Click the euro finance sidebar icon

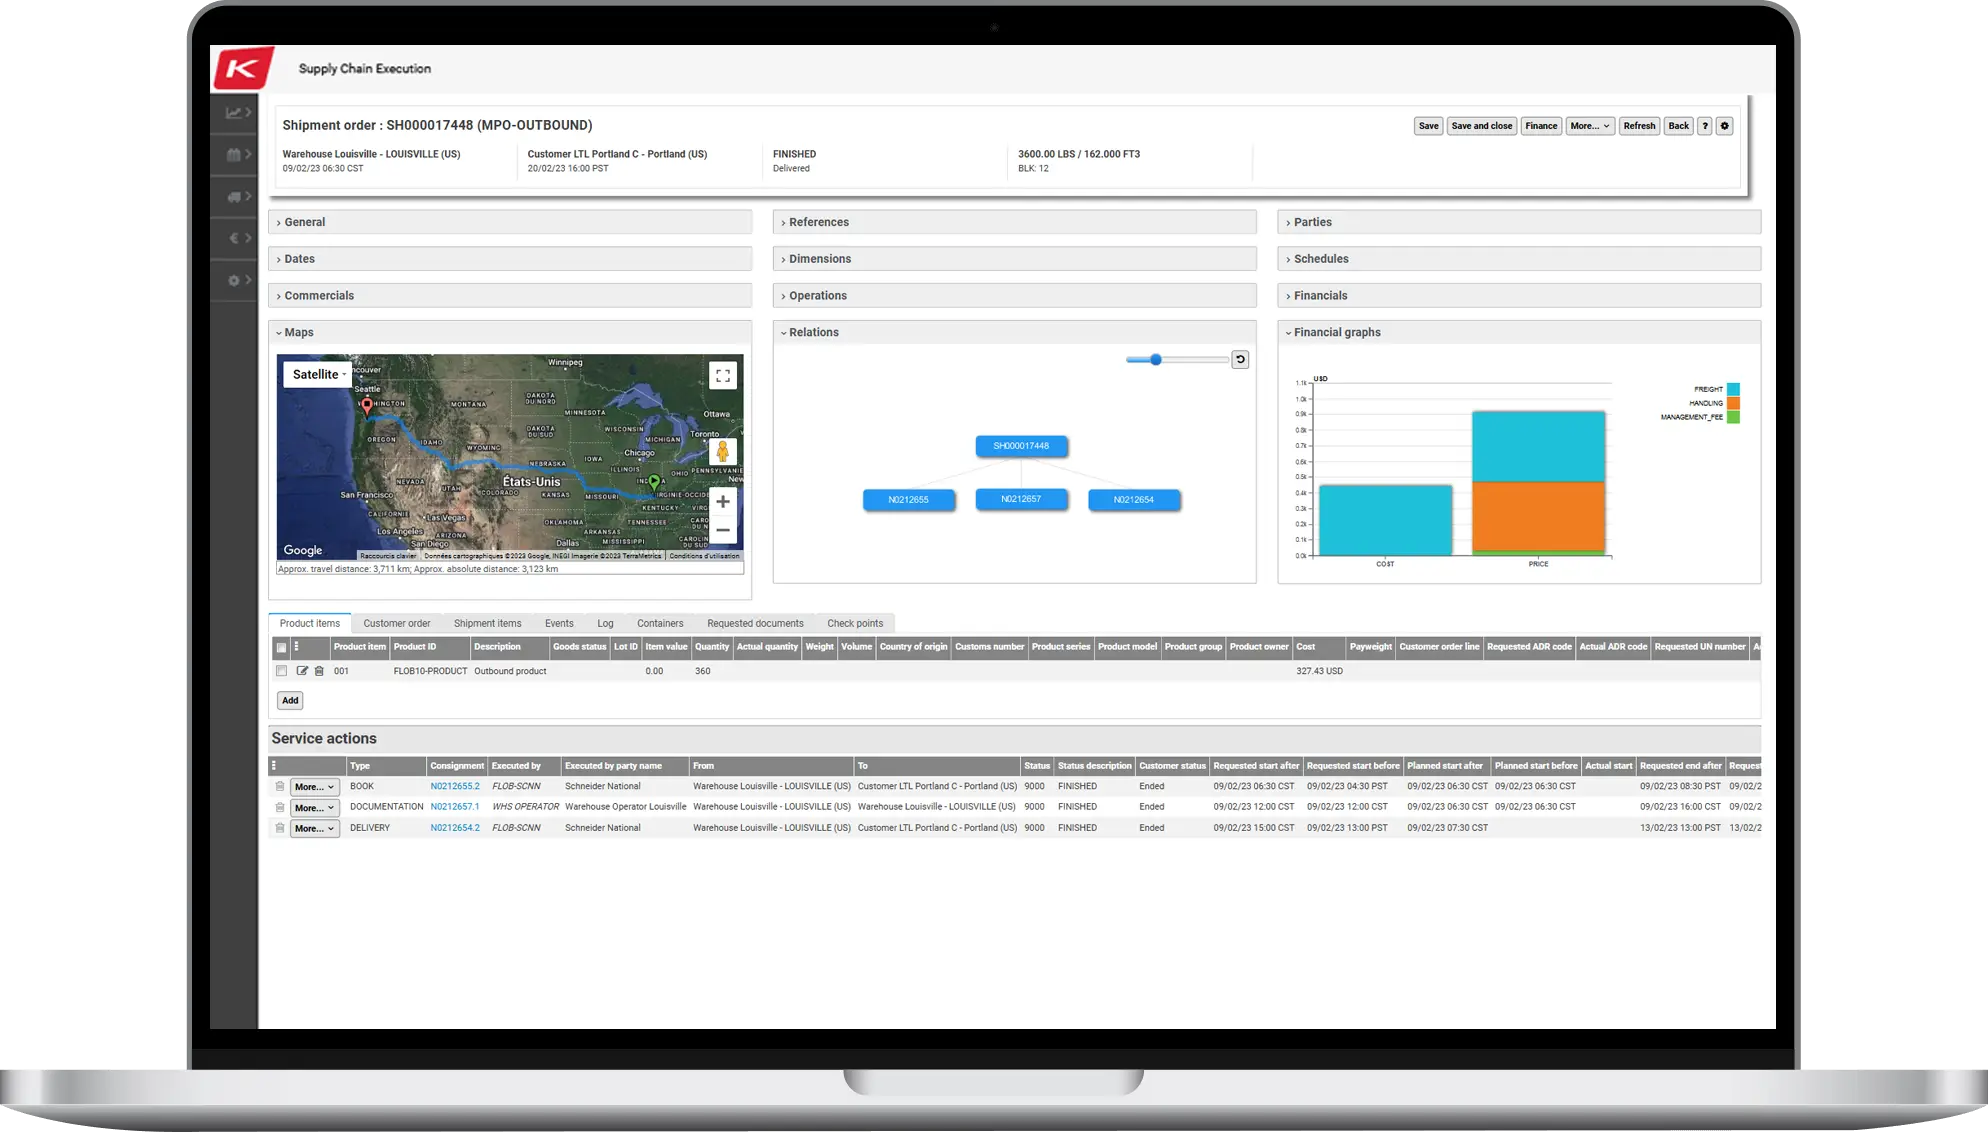click(236, 239)
